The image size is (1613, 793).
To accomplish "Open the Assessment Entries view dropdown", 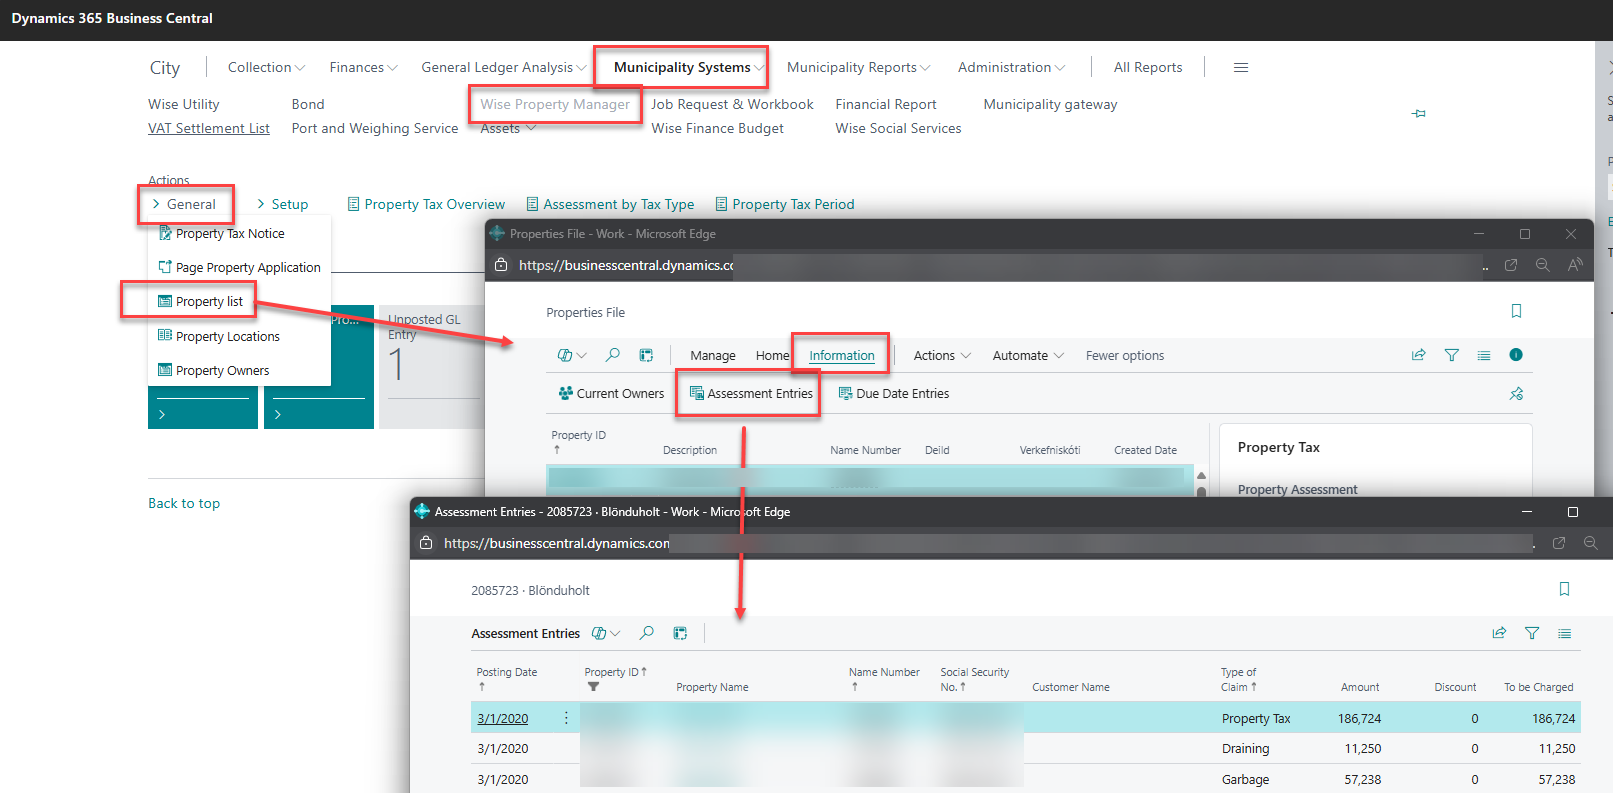I will [606, 633].
